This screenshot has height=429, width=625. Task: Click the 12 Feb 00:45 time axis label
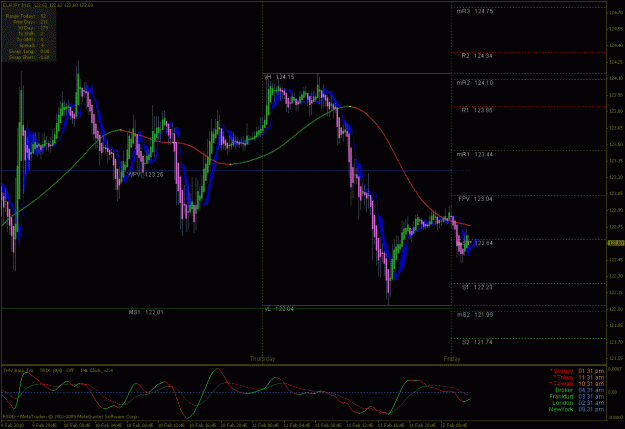[x=454, y=425]
